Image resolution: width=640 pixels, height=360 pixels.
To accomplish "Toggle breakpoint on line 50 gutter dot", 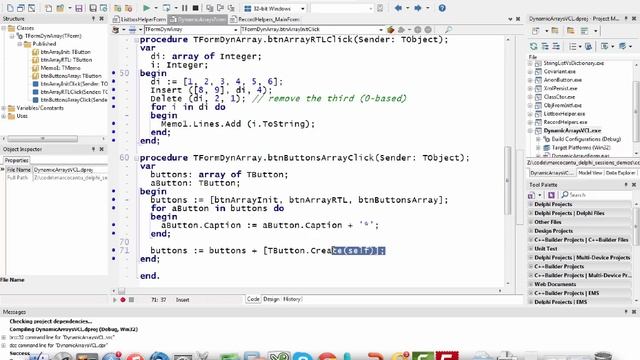I will 114,73.
